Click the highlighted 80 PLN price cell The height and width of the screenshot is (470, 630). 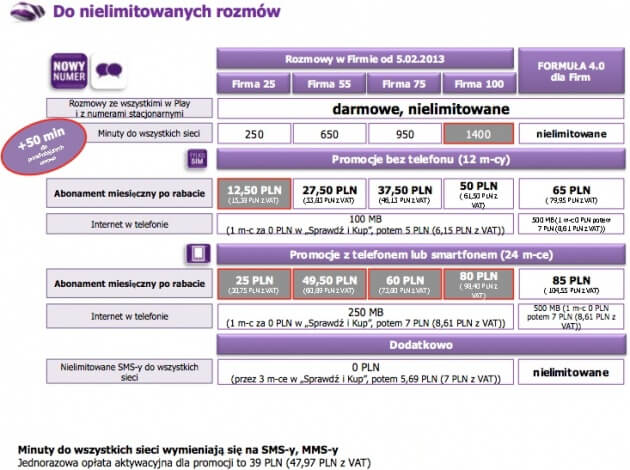479,284
